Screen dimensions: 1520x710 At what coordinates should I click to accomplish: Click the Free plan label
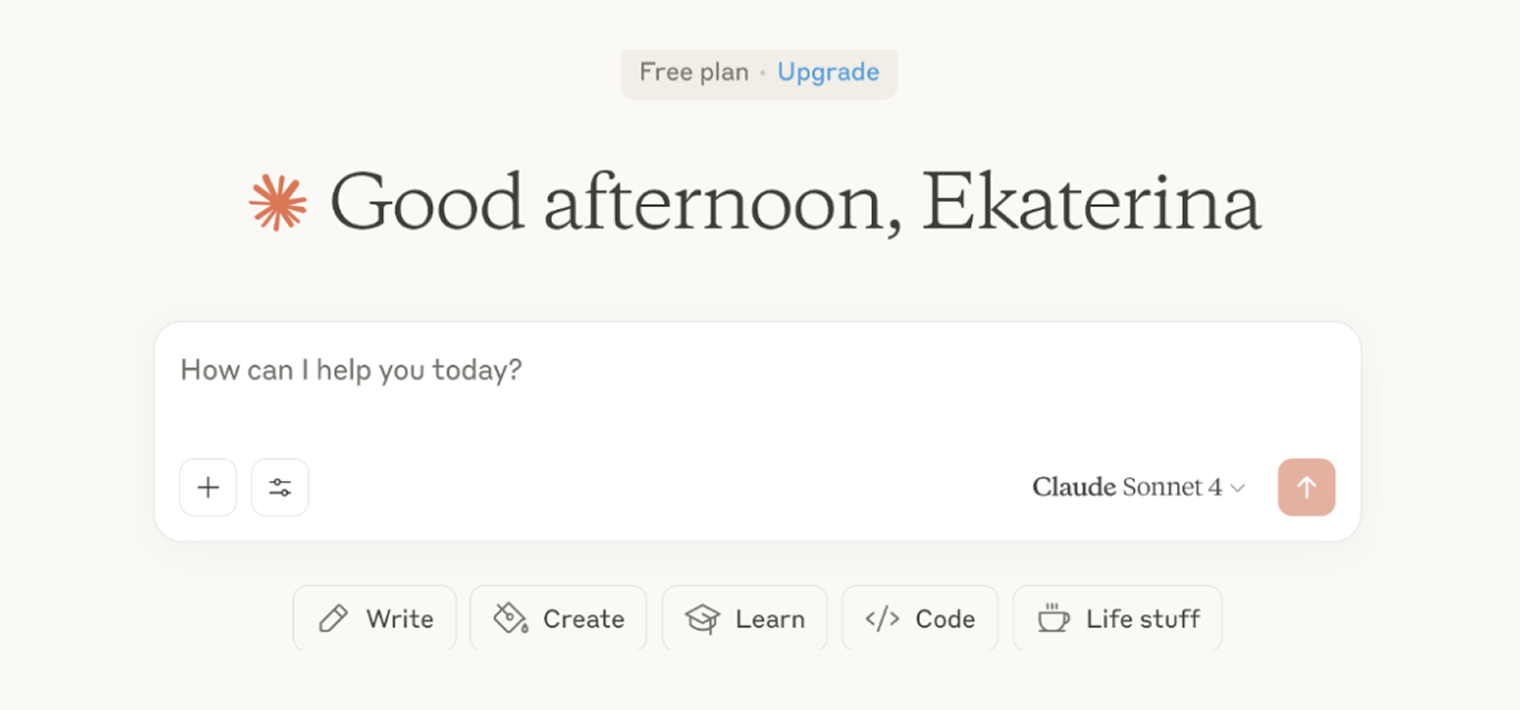(694, 72)
